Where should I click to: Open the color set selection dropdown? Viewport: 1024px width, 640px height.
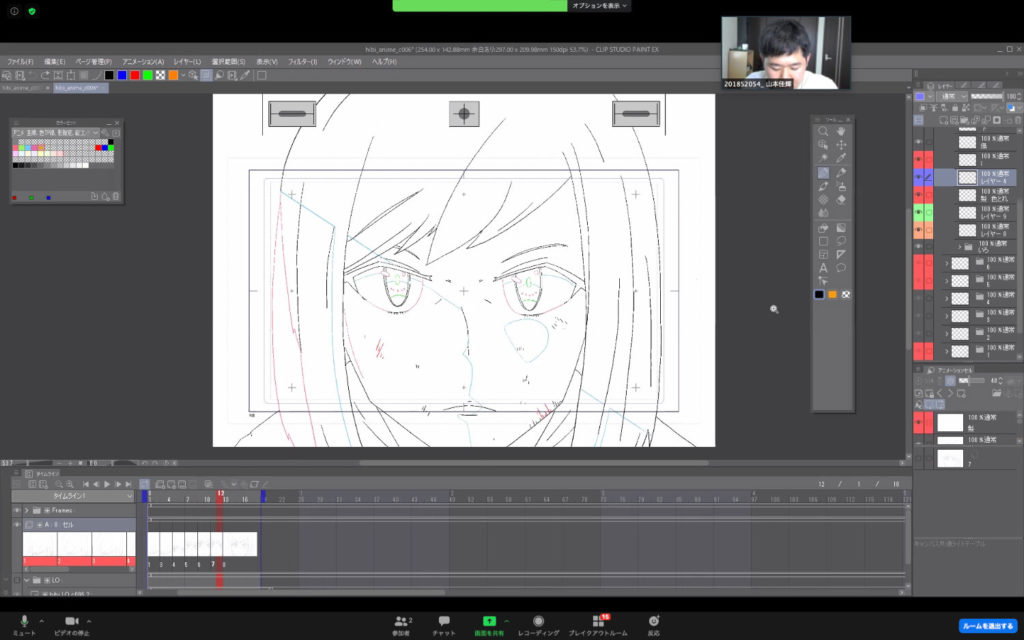tap(56, 133)
